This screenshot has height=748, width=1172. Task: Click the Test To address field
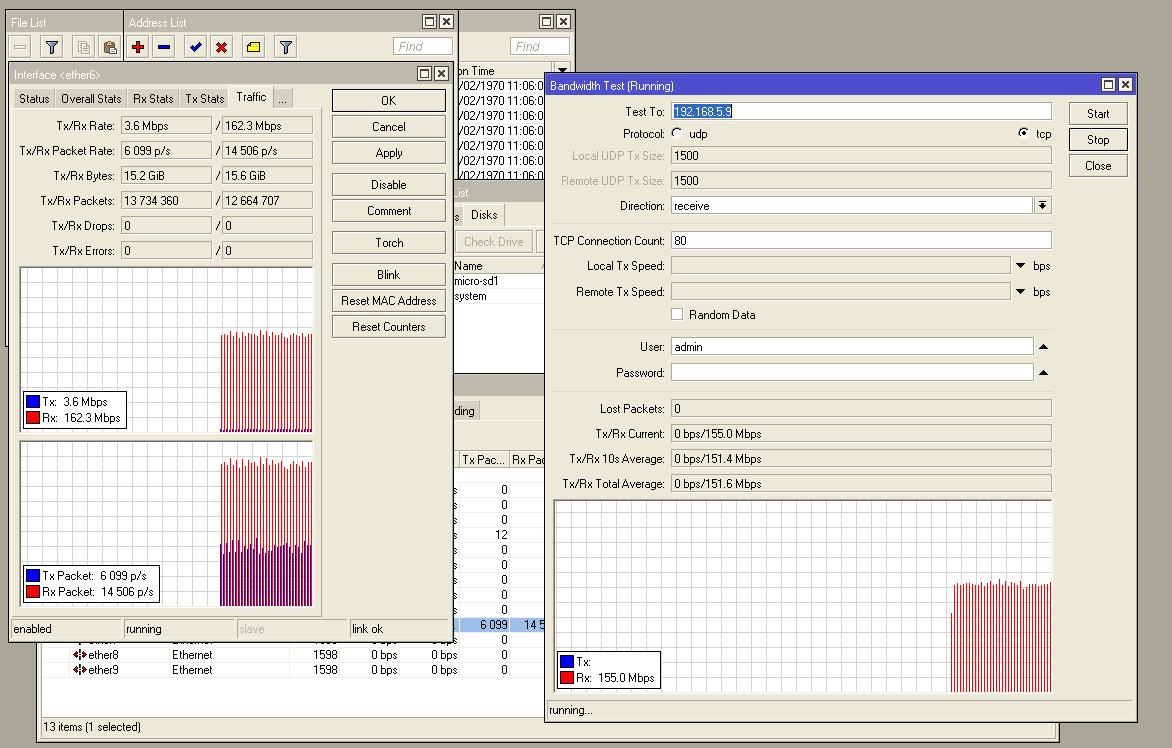pyautogui.click(x=861, y=111)
